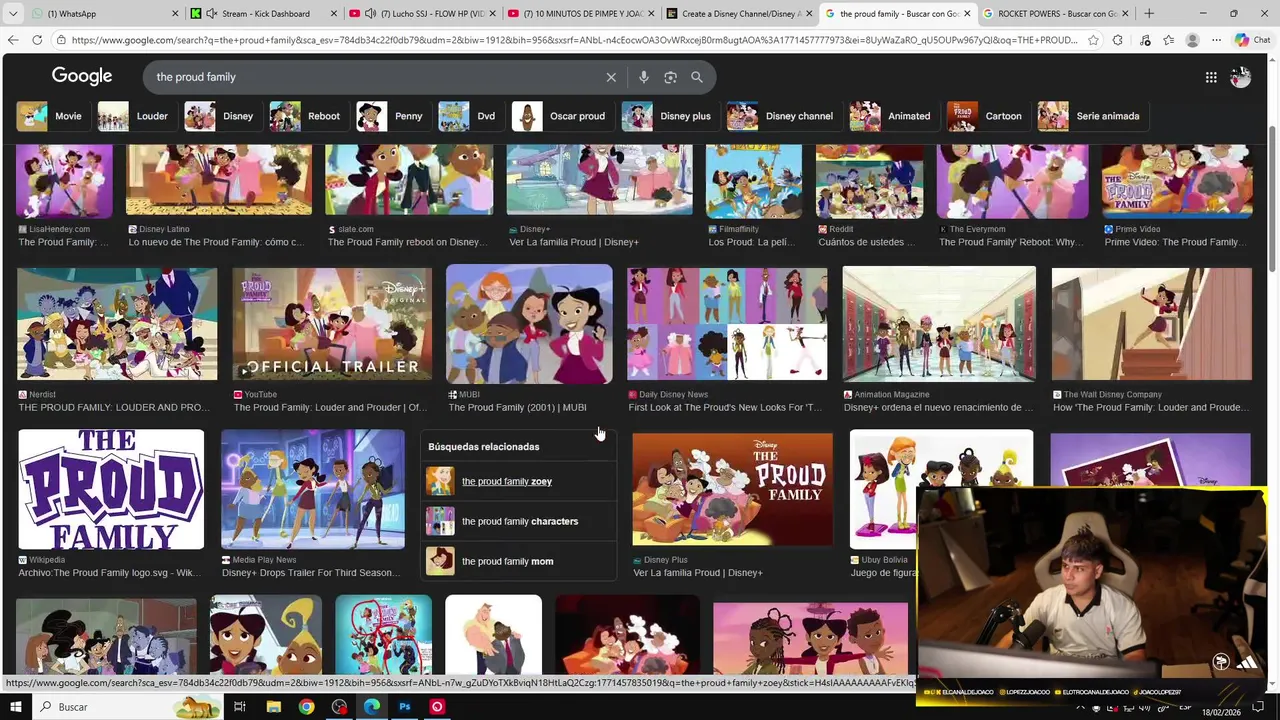1280x720 pixels.
Task: Open the Google account avatar
Action: click(1241, 77)
